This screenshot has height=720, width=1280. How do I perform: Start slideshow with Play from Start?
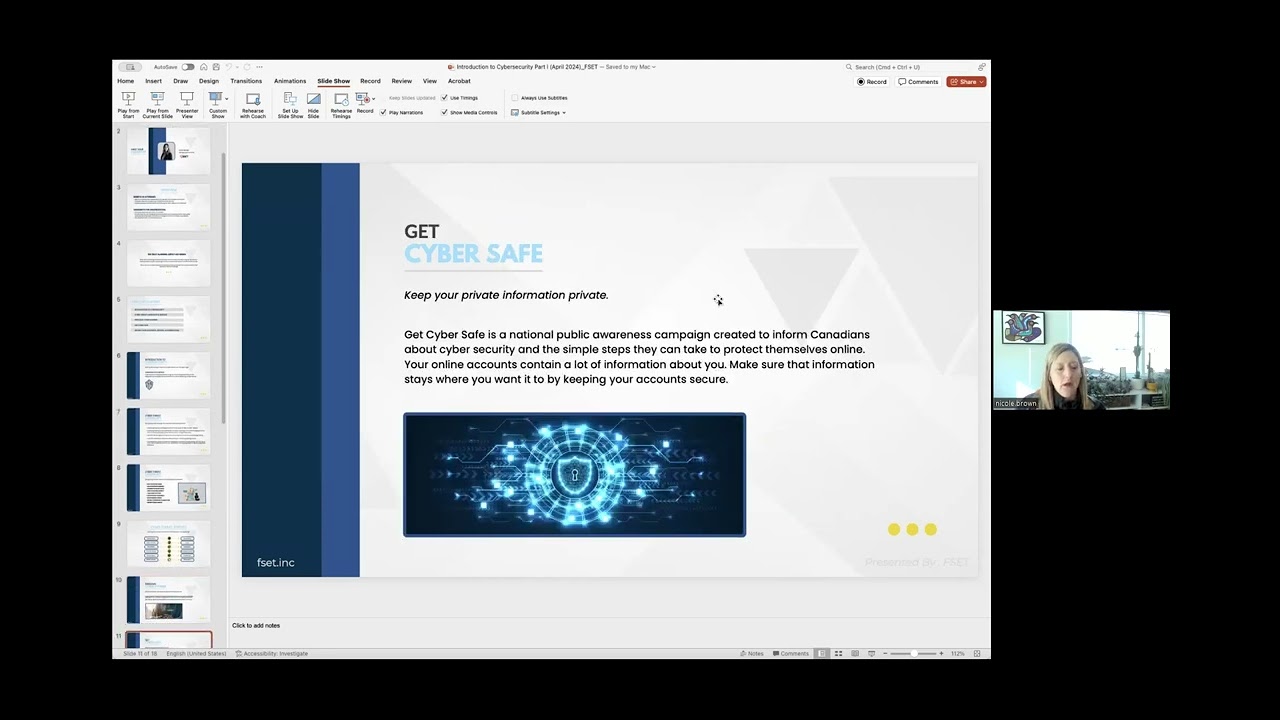click(128, 105)
